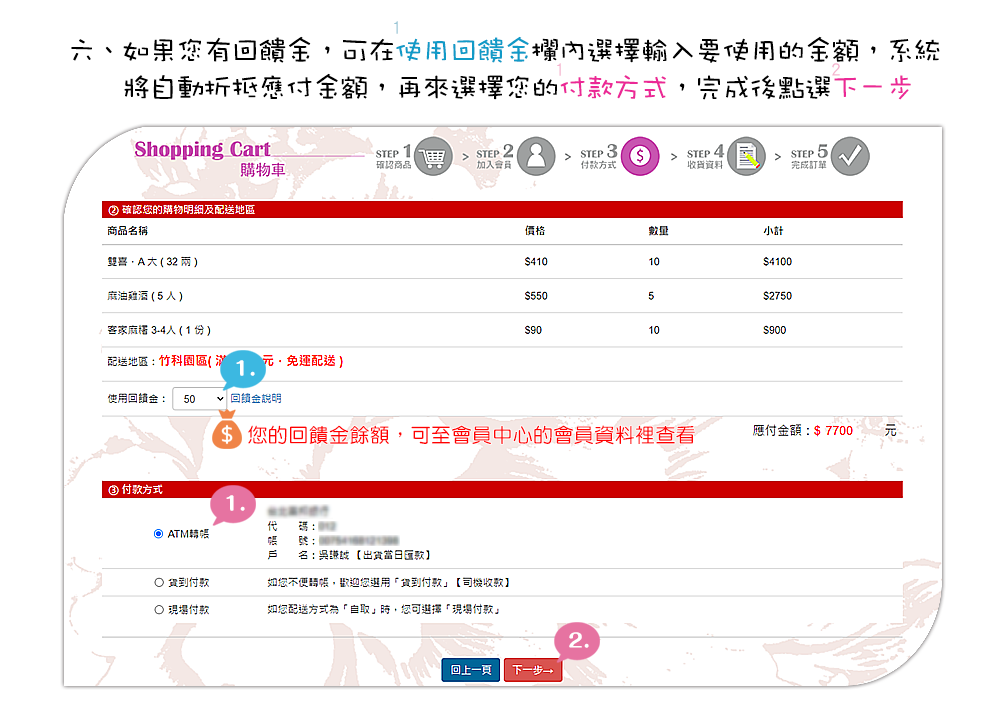Click the Step 4 shipping form icon
This screenshot has width=1000, height=713.
(745, 156)
